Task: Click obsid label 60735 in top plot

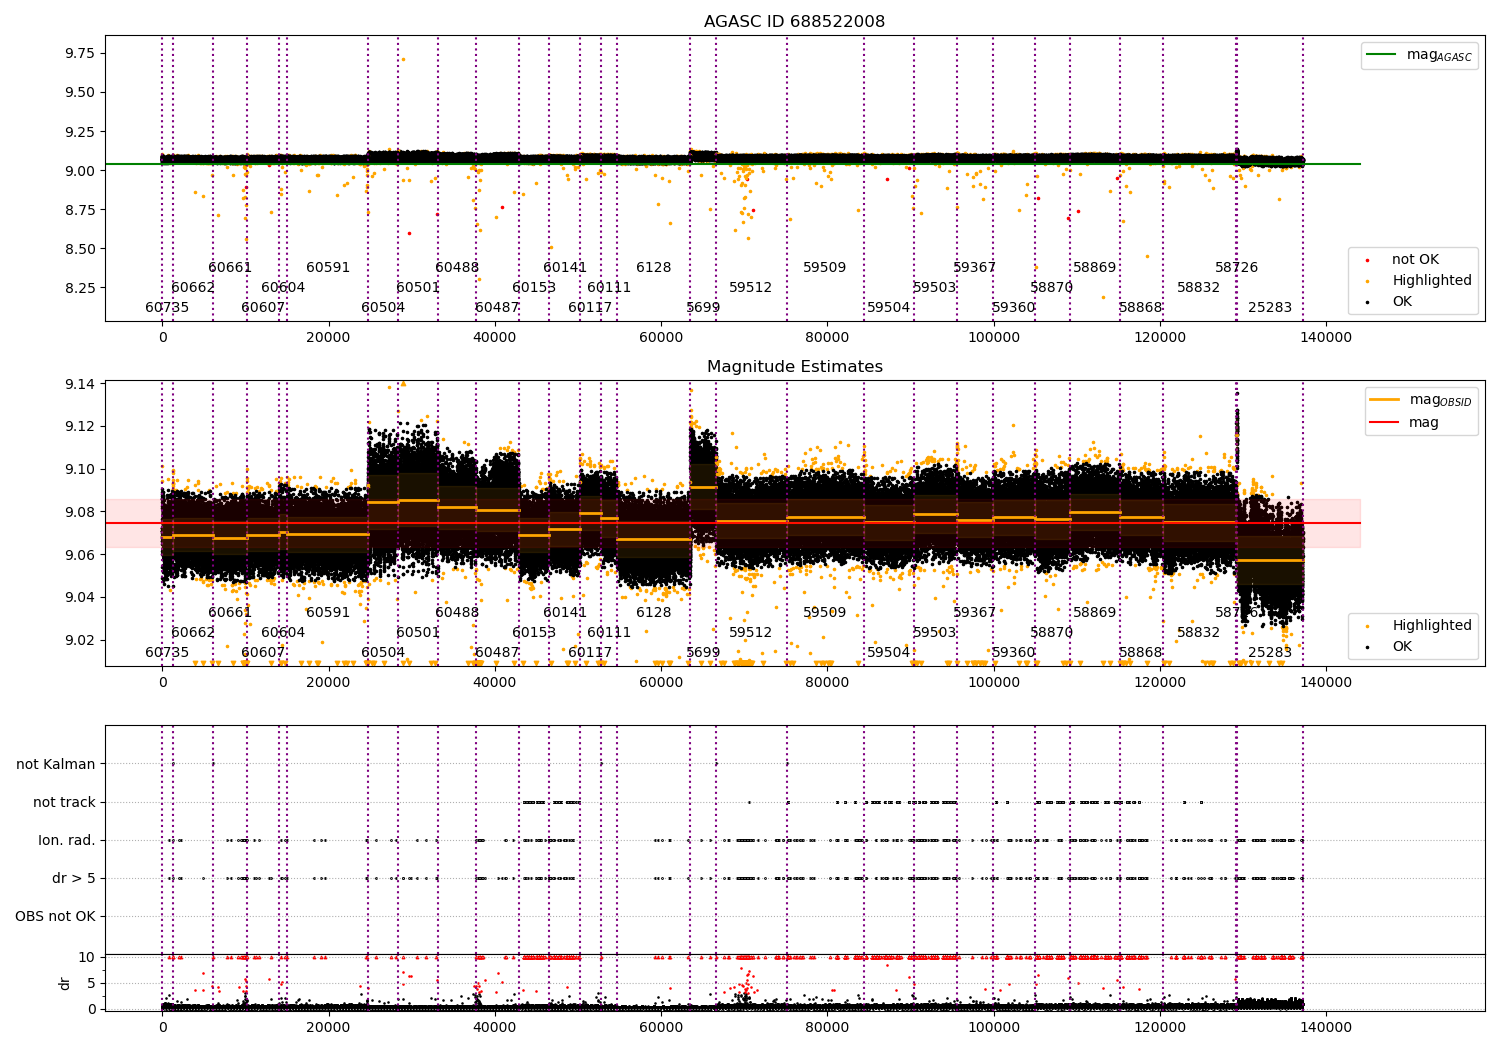Action: tap(167, 308)
